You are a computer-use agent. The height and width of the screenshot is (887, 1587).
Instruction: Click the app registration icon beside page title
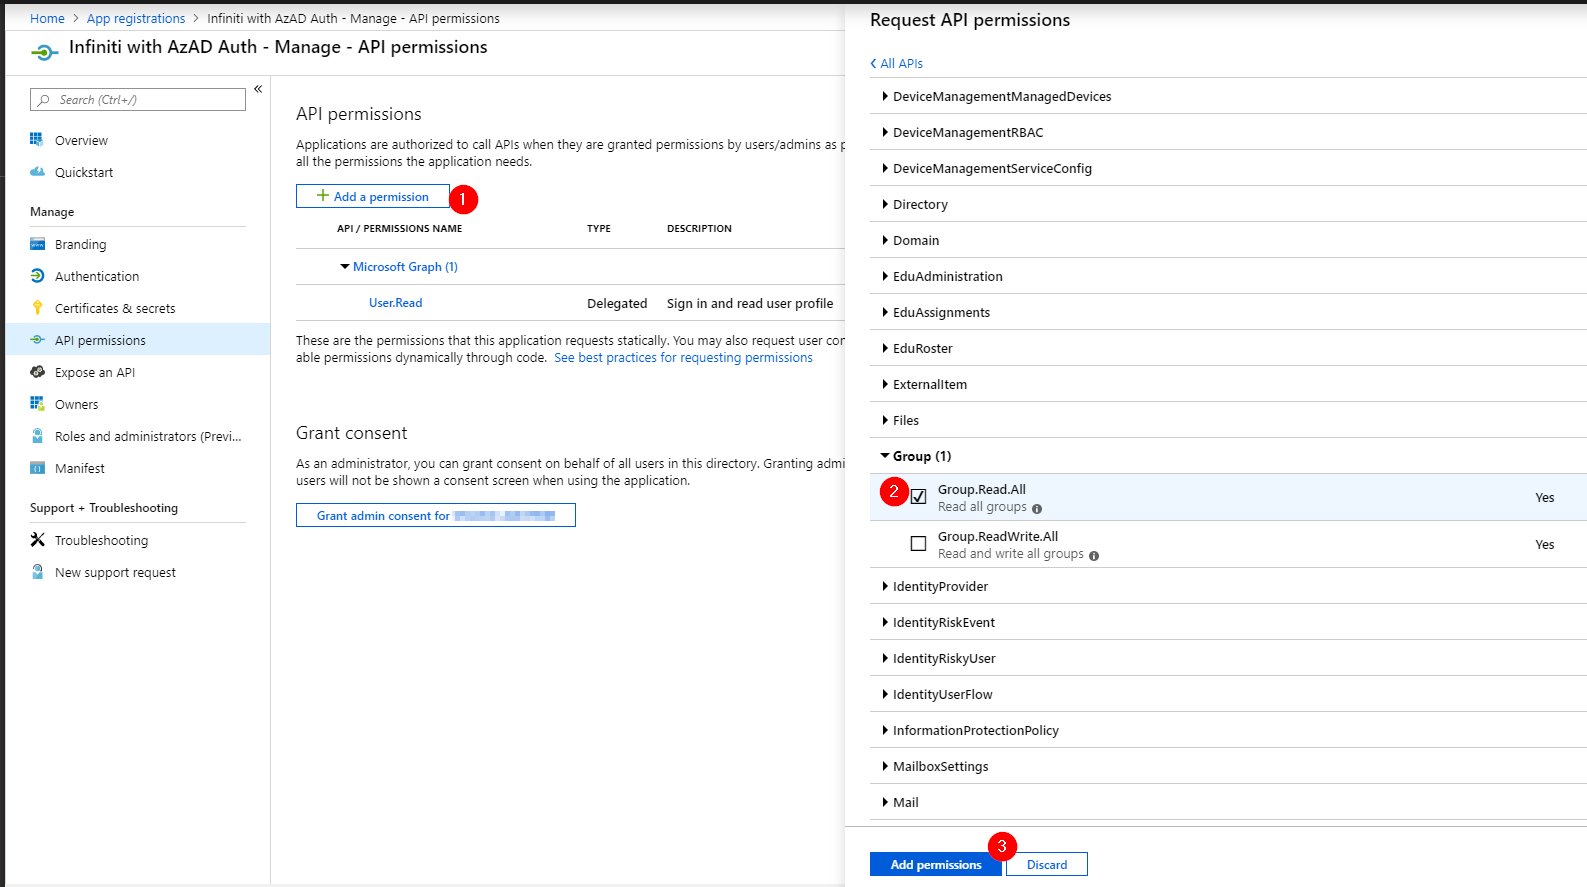[44, 52]
